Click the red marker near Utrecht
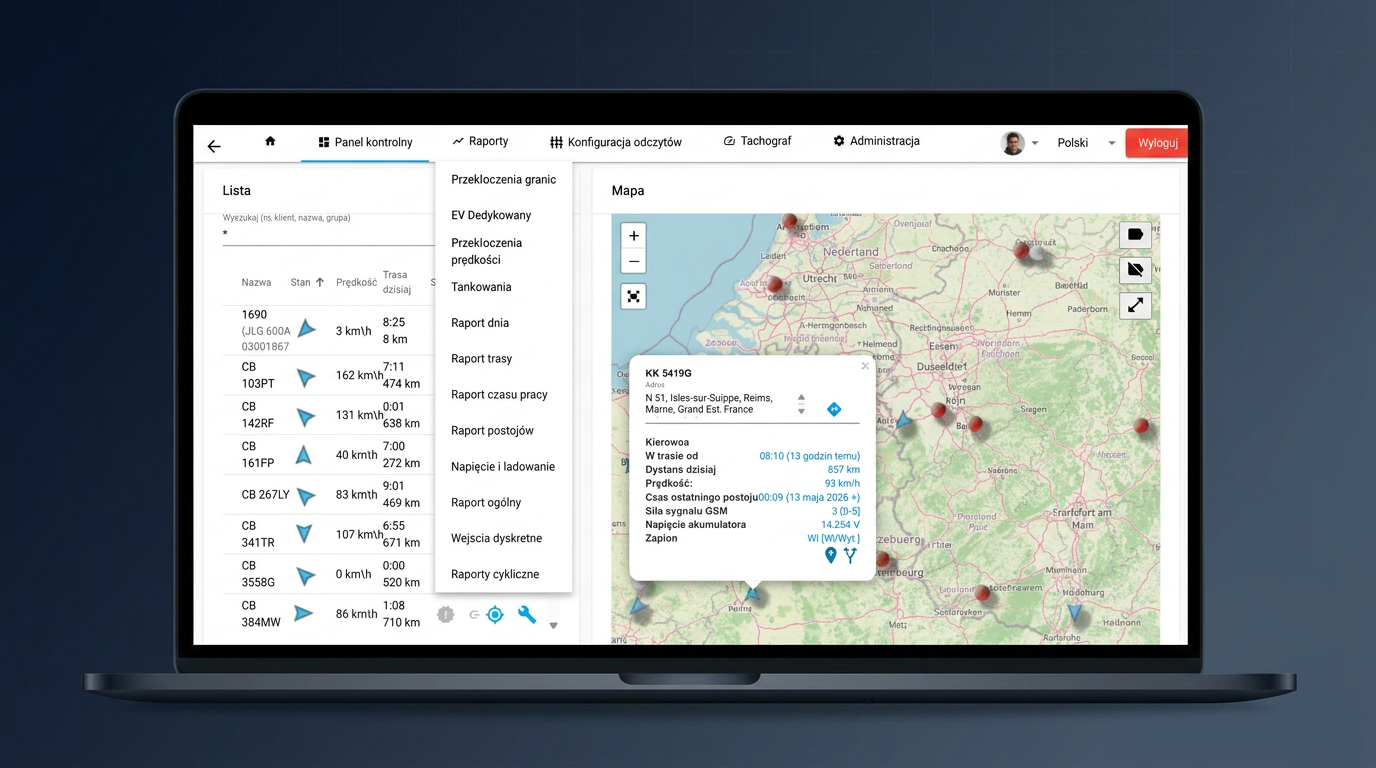The width and height of the screenshot is (1376, 768). point(775,285)
